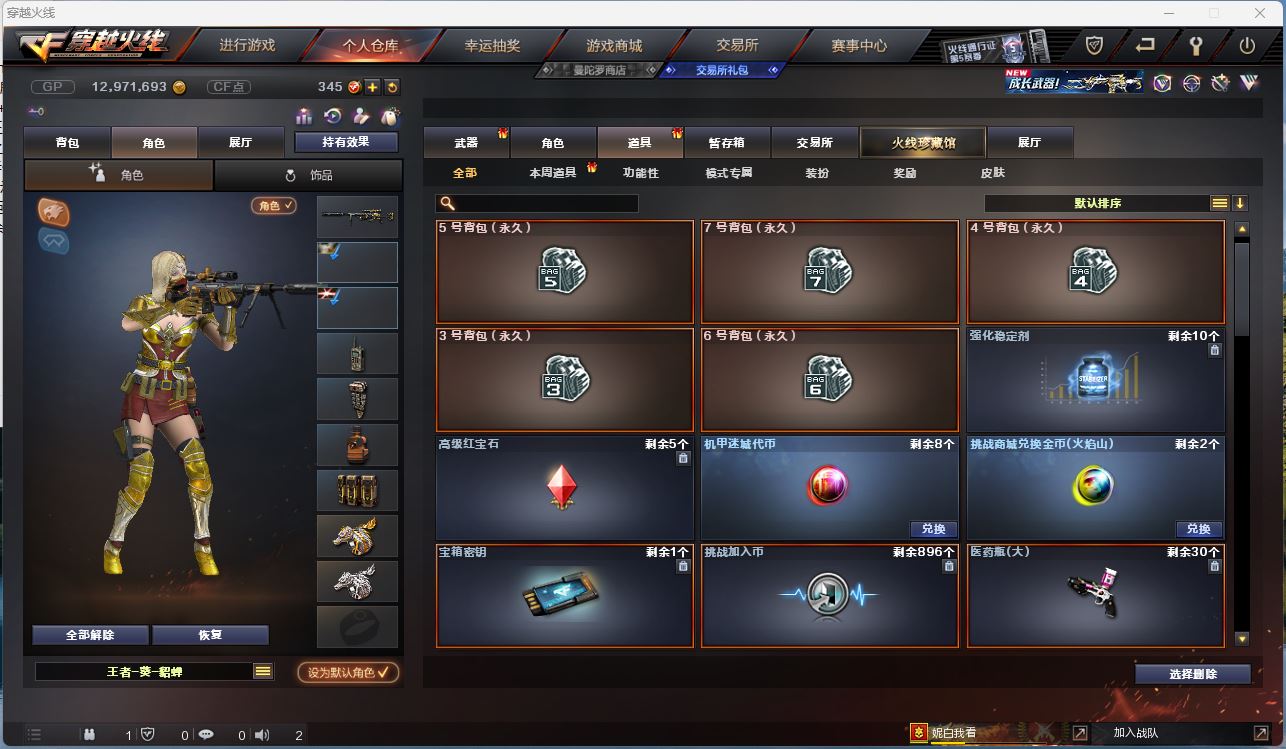Toggle 设为默认角色 default character option
Image resolution: width=1286 pixels, height=749 pixels.
[348, 672]
